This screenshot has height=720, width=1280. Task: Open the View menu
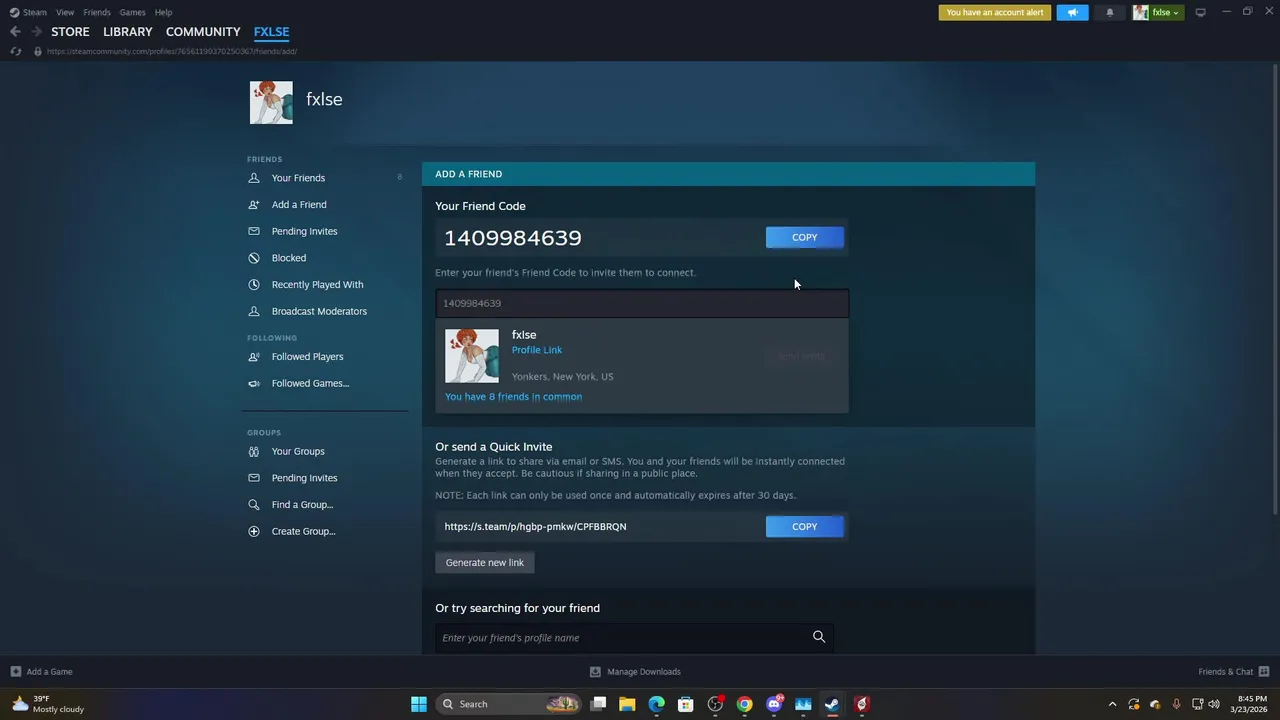tap(65, 12)
